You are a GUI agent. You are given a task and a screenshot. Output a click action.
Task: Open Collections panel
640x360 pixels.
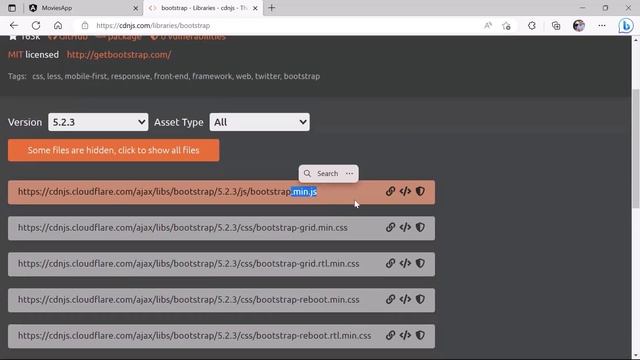pyautogui.click(x=556, y=25)
